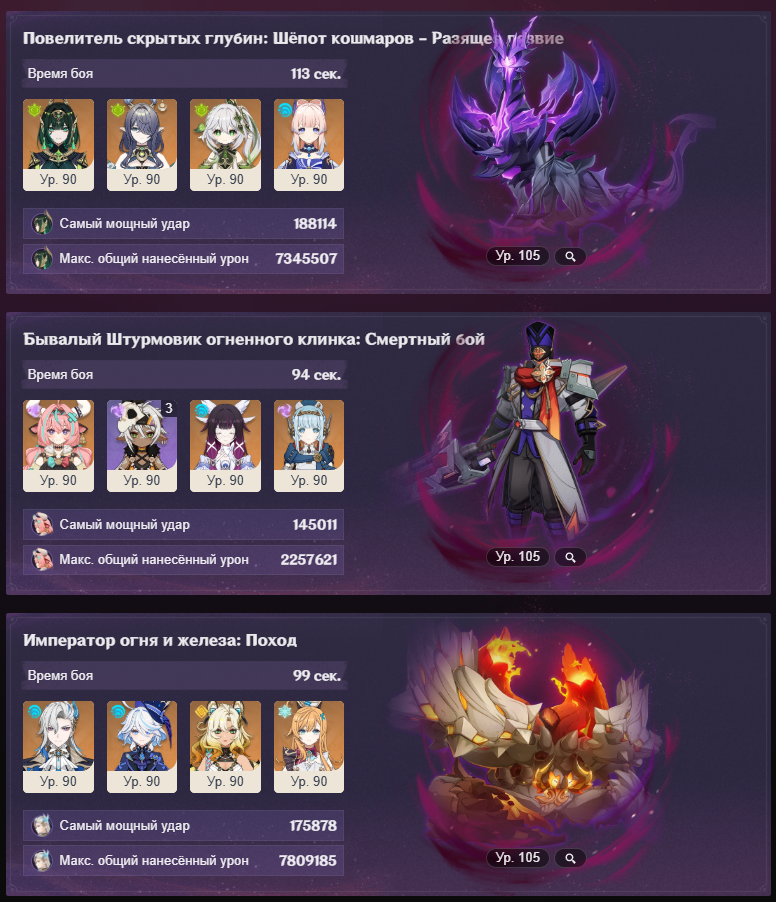This screenshot has height=902, width=776.
Task: Click the small avatar beside 7809185 total damage
Action: coord(42,861)
